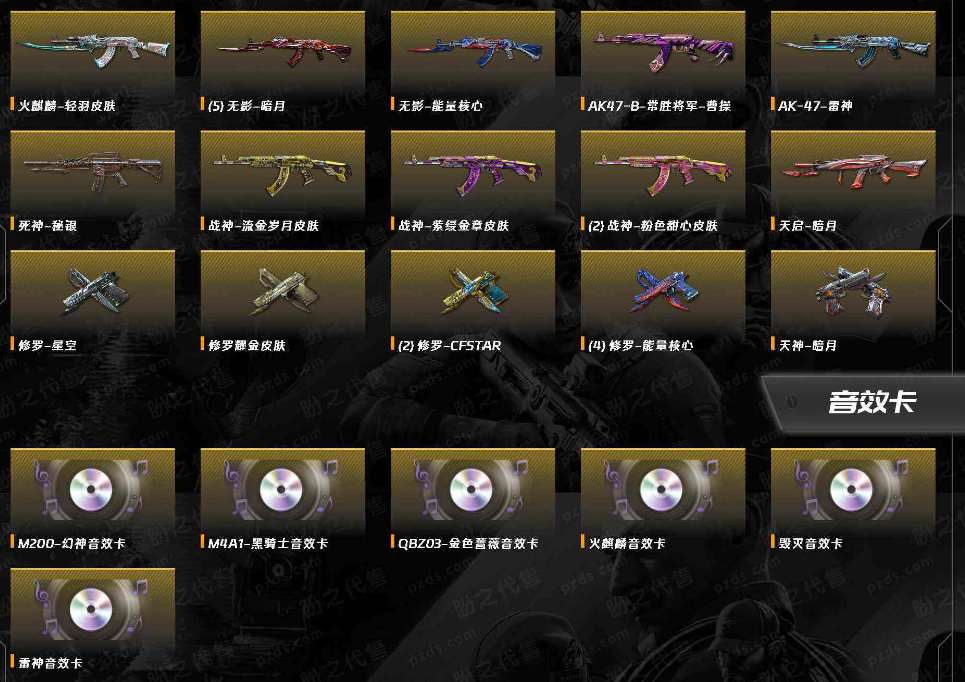965x682 pixels.
Task: Choose the QBZ03-金色蔷薇音效卡 disc
Action: point(473,490)
